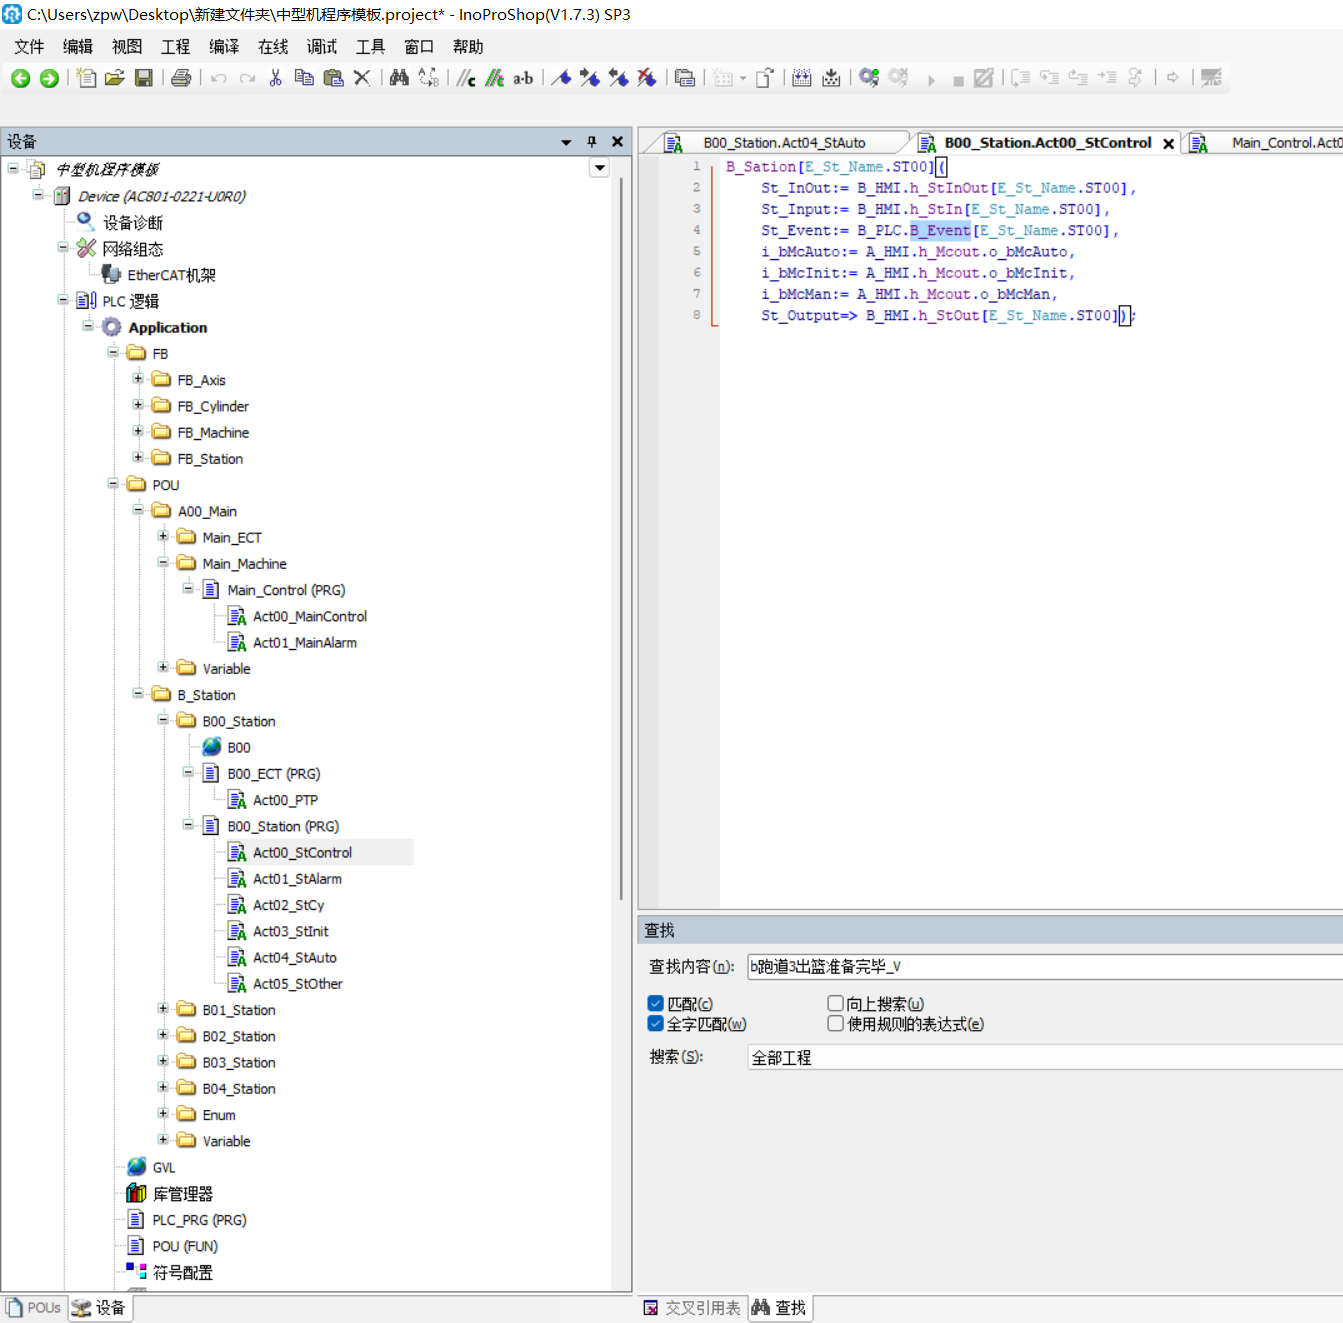Open the 编辑 menu
Image resolution: width=1343 pixels, height=1323 pixels.
pyautogui.click(x=78, y=46)
